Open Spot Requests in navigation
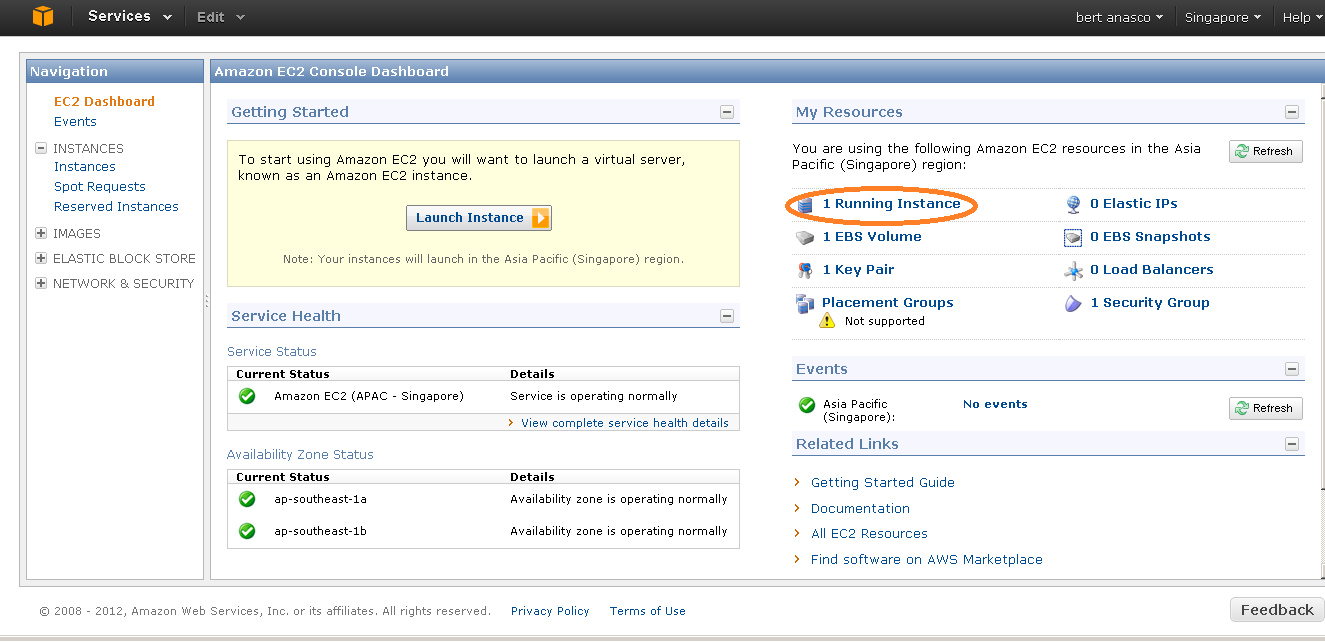The width and height of the screenshot is (1325, 642). click(x=100, y=186)
